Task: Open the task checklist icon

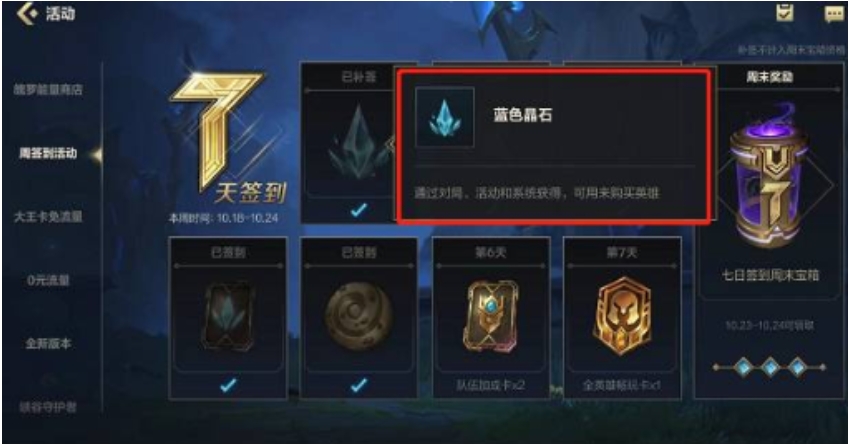Action: click(785, 13)
